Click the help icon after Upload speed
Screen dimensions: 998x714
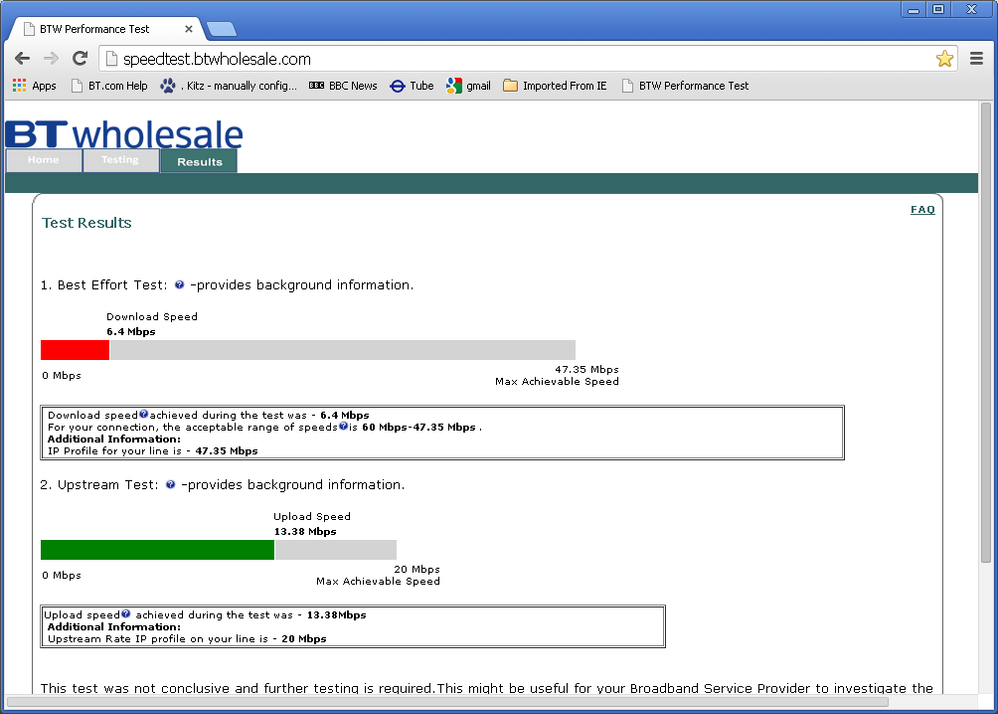coord(126,613)
